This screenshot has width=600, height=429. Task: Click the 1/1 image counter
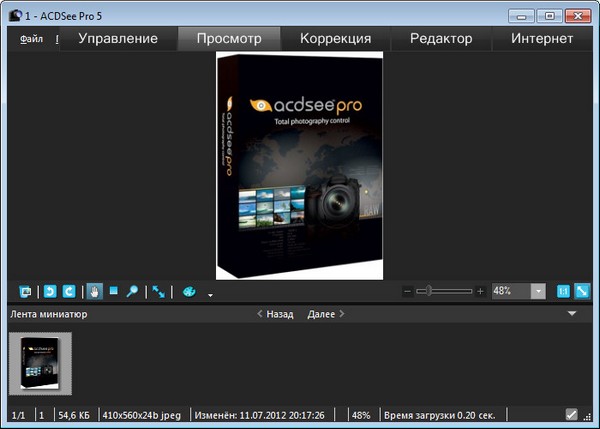[x=18, y=415]
